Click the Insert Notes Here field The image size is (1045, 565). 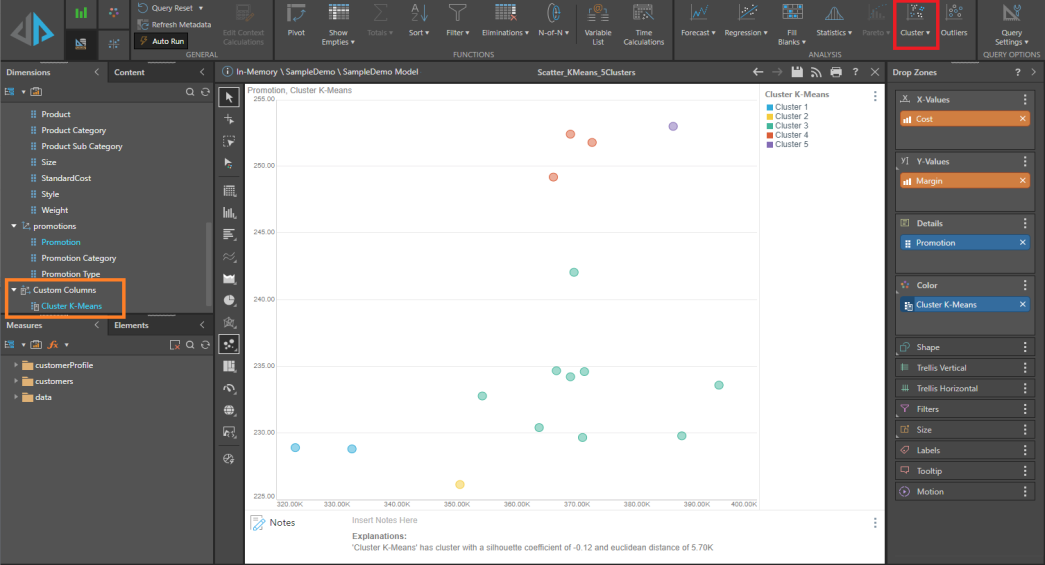pyautogui.click(x=385, y=520)
